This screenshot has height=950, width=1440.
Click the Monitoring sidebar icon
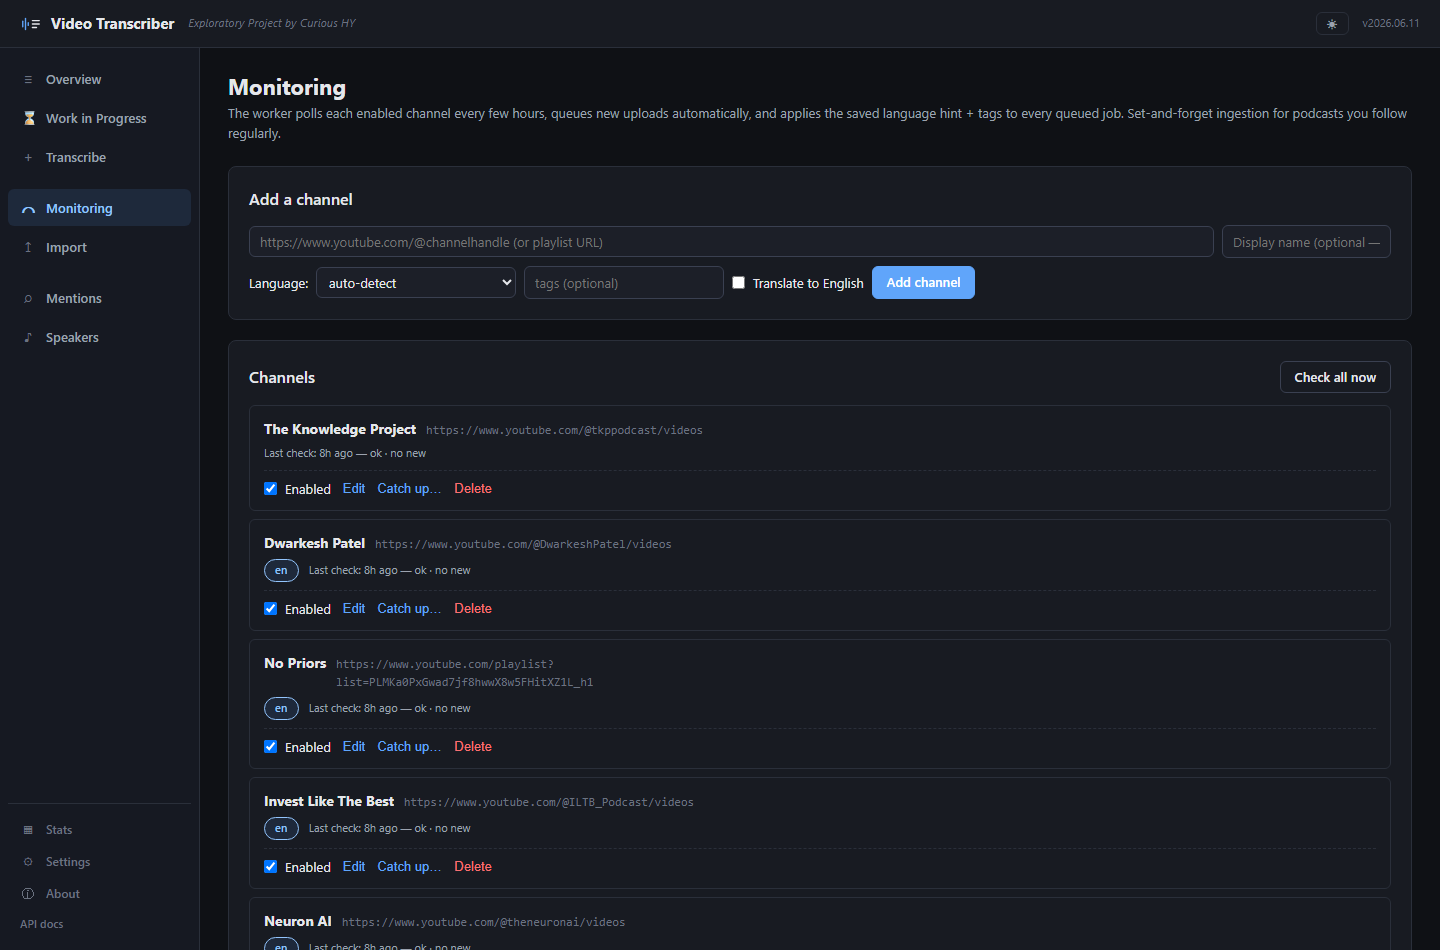[x=28, y=209]
